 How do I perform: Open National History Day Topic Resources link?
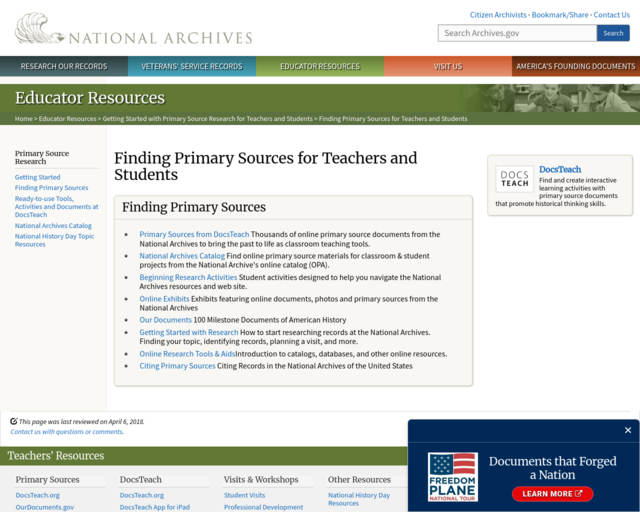click(54, 240)
